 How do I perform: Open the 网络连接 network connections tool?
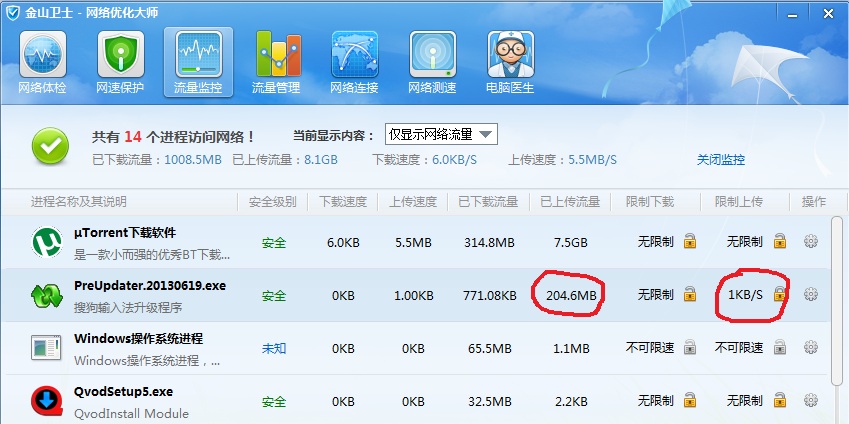(354, 62)
